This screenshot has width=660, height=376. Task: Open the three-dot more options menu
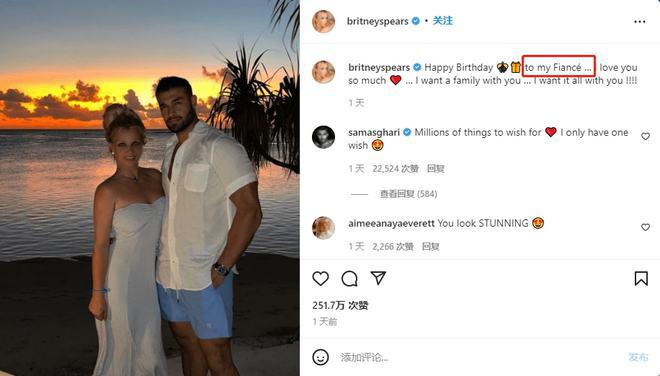tap(639, 21)
